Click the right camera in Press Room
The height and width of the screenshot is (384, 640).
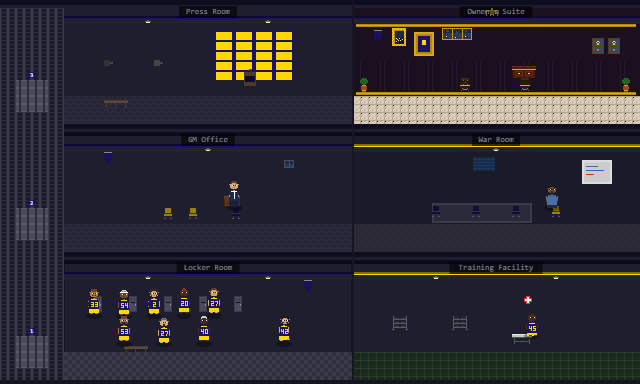coord(158,63)
